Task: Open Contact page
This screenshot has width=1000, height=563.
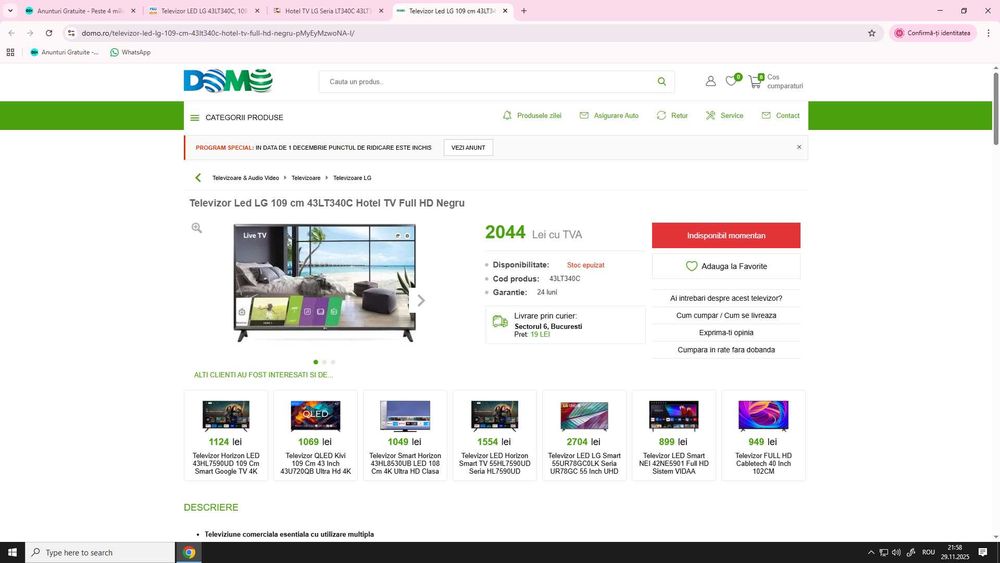Action: [x=781, y=115]
